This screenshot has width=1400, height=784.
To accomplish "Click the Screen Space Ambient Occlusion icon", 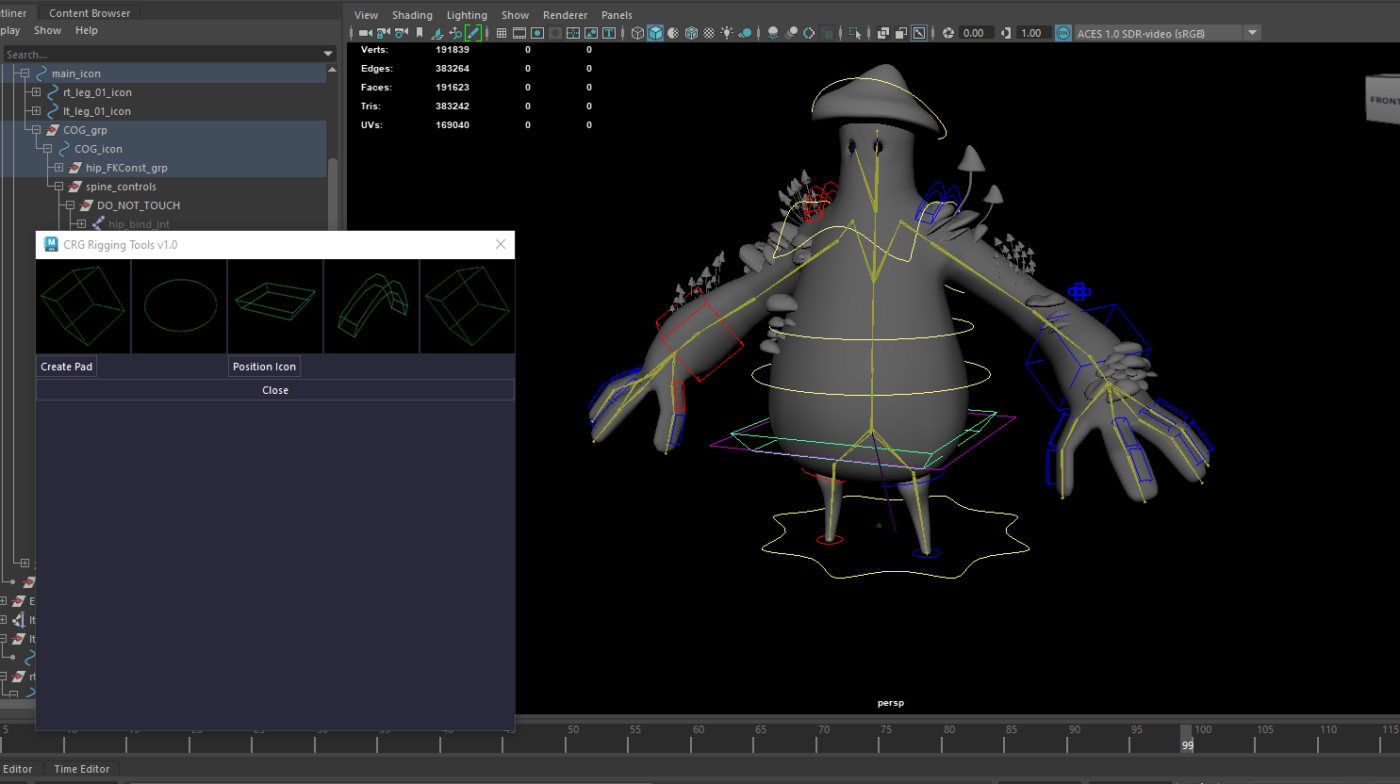I will point(773,33).
